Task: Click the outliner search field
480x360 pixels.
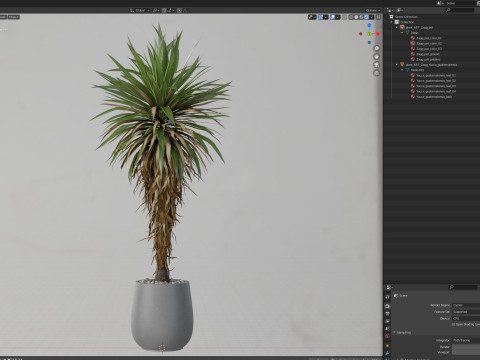Action: pos(460,10)
